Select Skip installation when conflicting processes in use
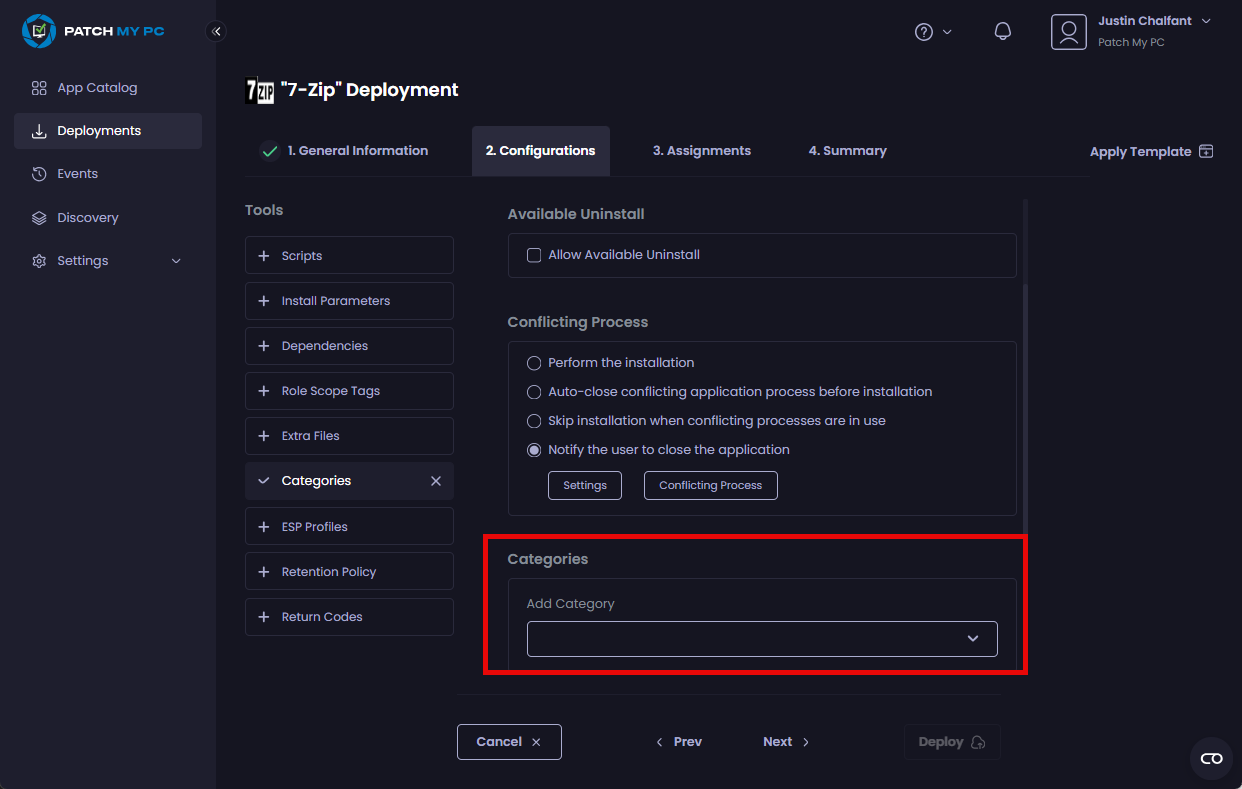1242x789 pixels. tap(534, 421)
